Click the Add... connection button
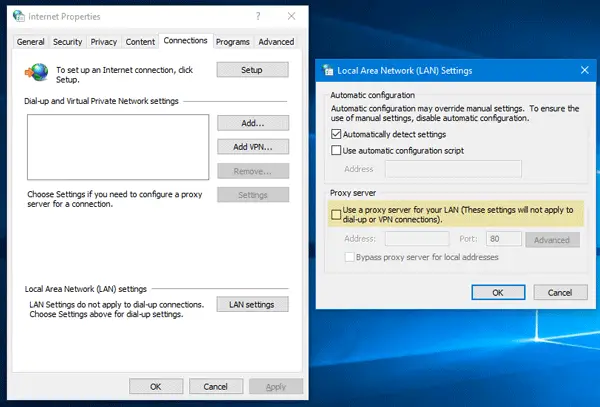This screenshot has height=407, width=600. (253, 123)
